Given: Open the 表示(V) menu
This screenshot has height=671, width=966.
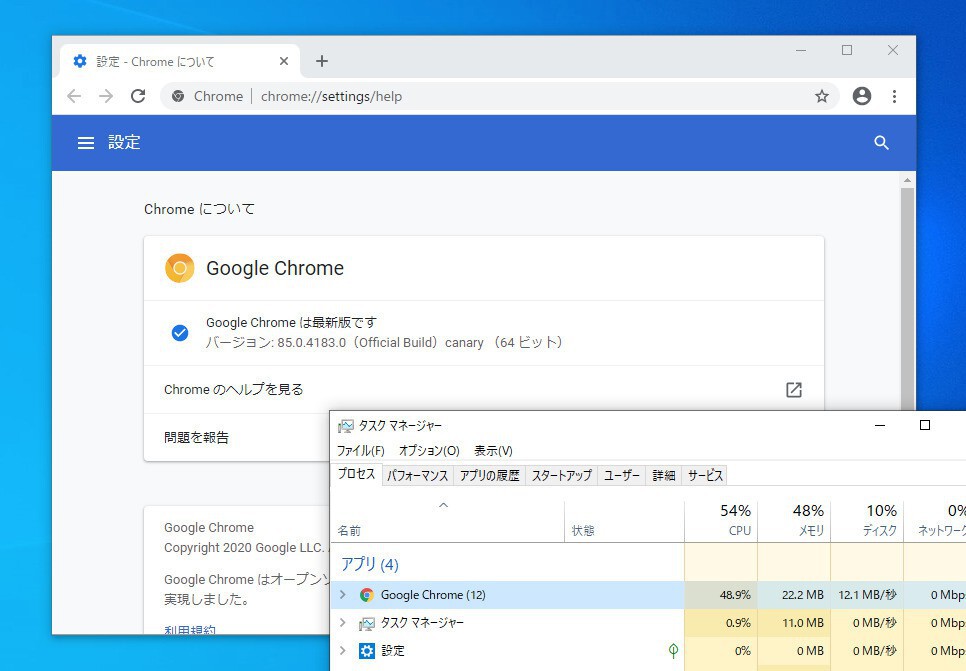Looking at the screenshot, I should point(493,451).
